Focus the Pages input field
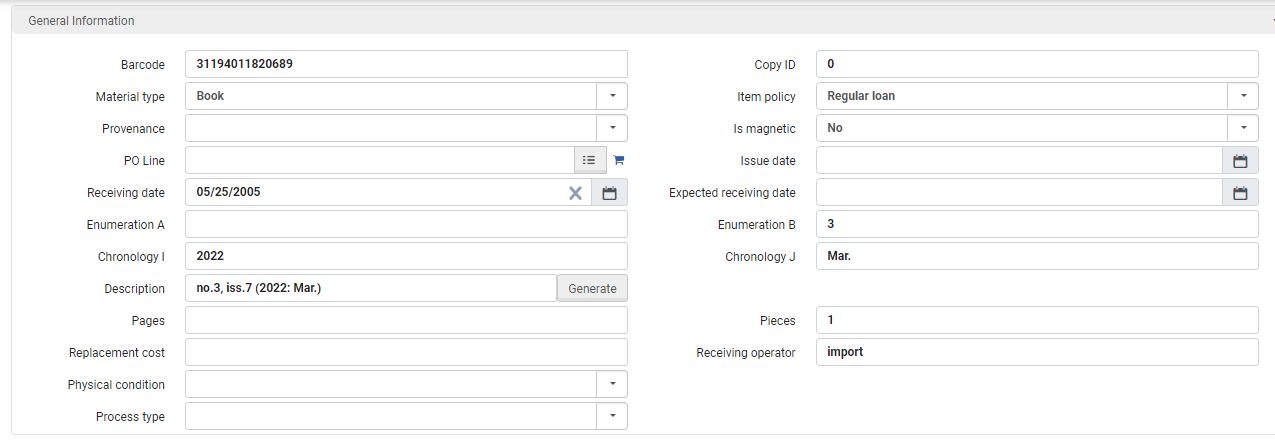This screenshot has width=1275, height=440. [x=406, y=320]
